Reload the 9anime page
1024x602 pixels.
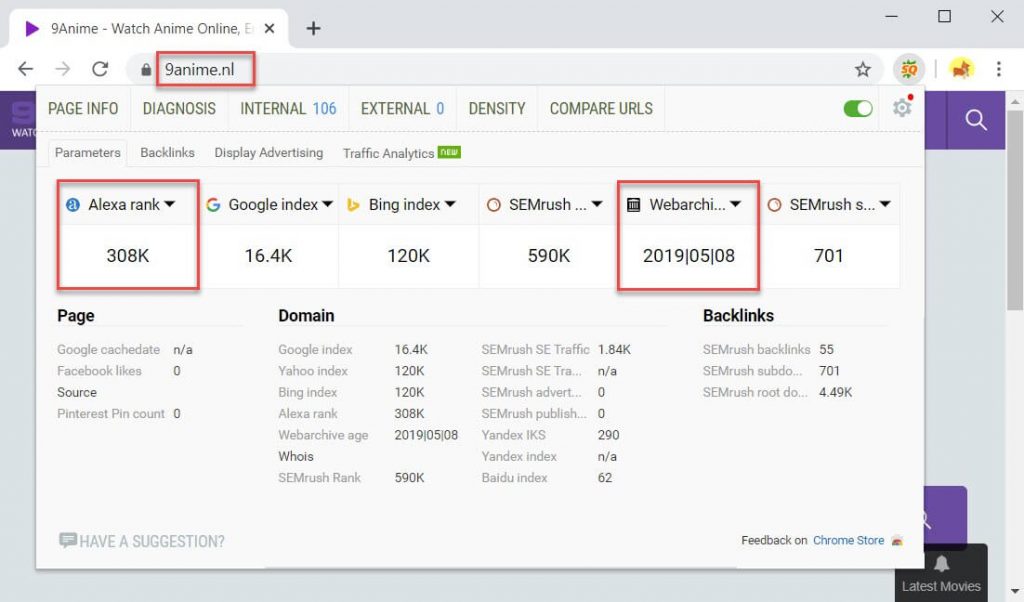[100, 69]
